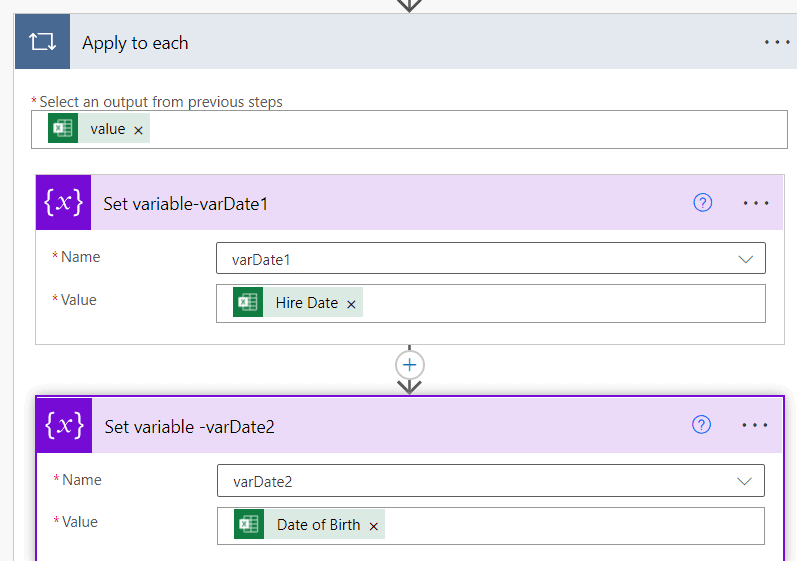Viewport: 797px width, 561px height.
Task: Open Apply to each ellipsis menu
Action: (x=777, y=42)
